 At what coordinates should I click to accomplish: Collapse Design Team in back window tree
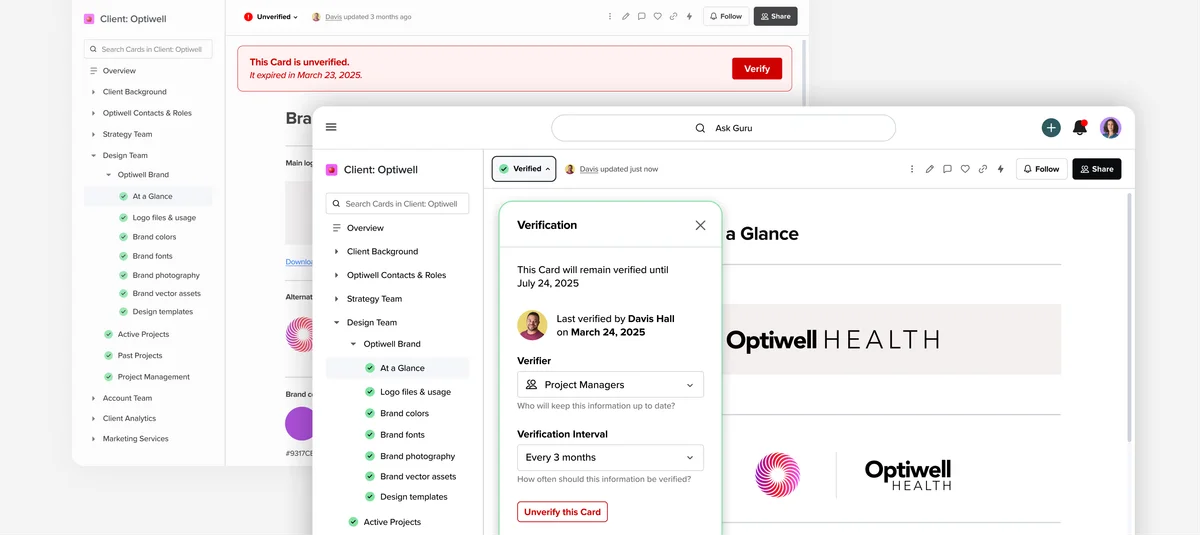93,155
